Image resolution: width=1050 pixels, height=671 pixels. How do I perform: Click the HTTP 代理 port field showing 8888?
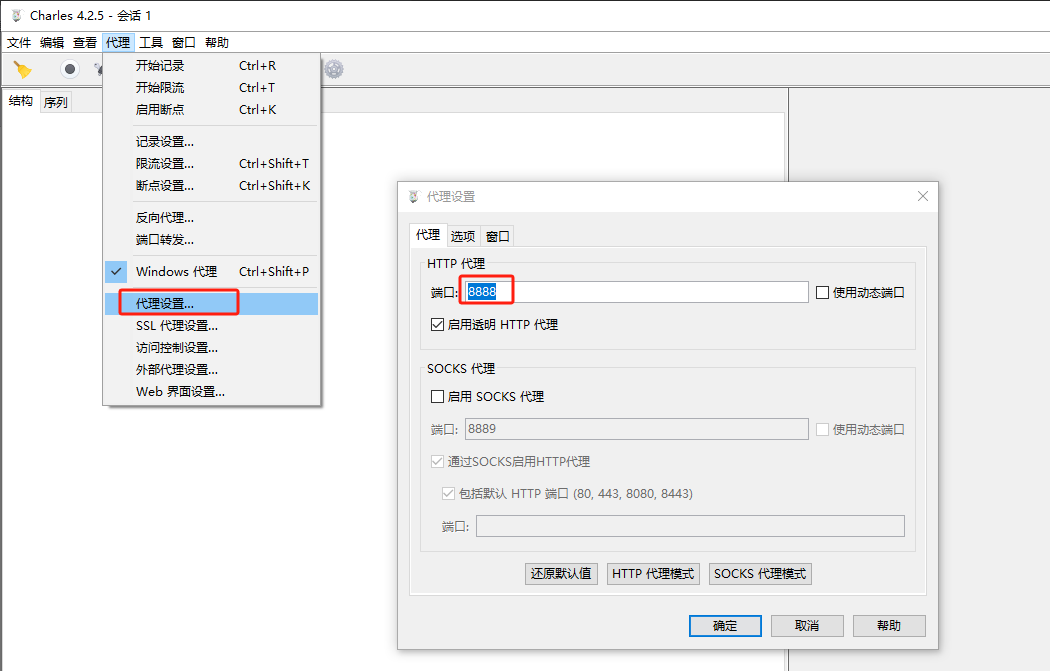[636, 292]
